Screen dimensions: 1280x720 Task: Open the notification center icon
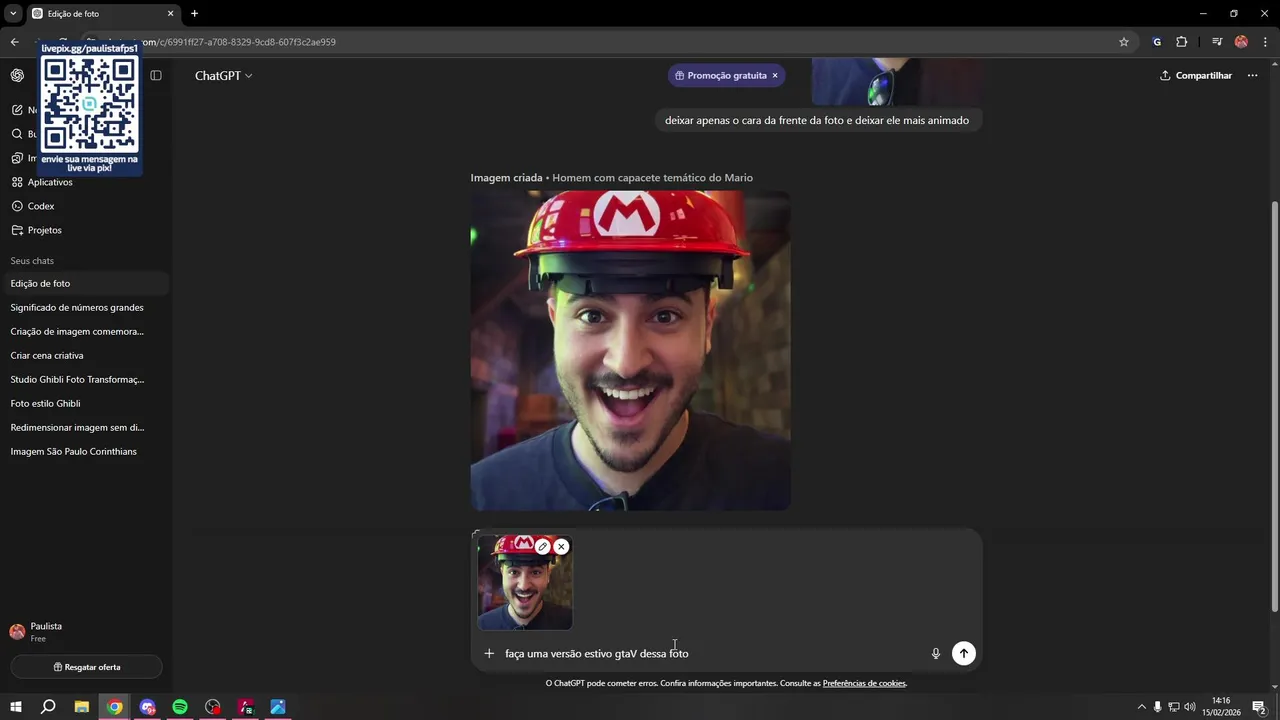1259,707
